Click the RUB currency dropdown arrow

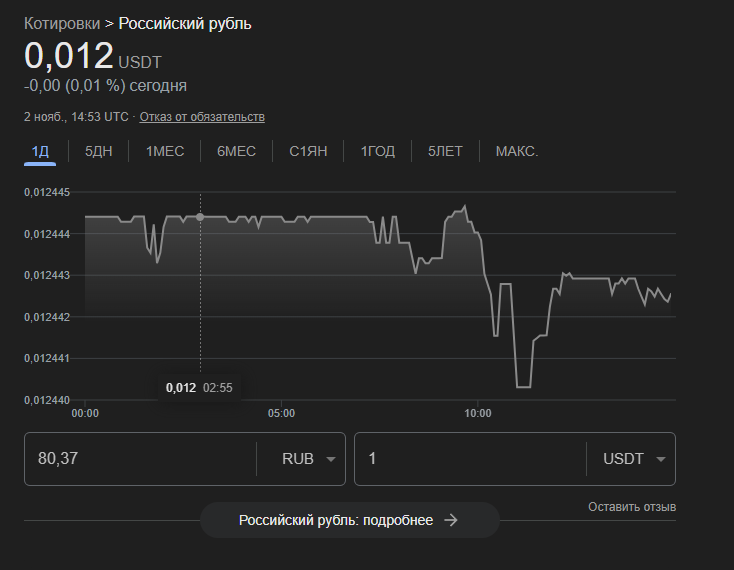pyautogui.click(x=330, y=459)
